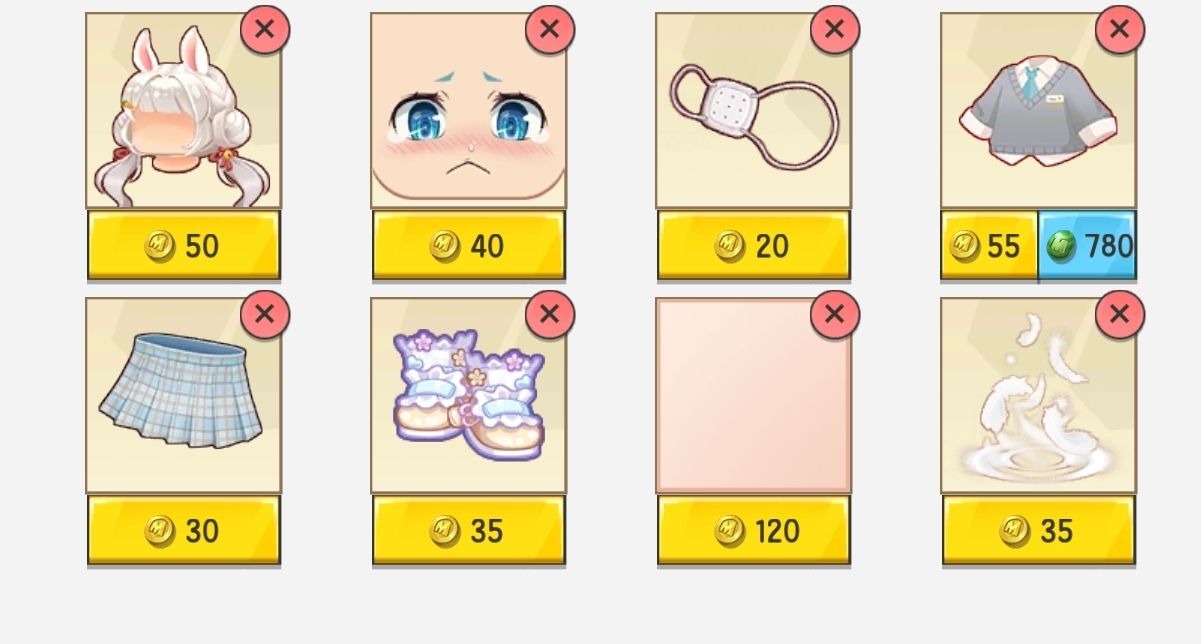The image size is (1201, 644).
Task: Select the plaid pleated skirt item
Action: 183,395
